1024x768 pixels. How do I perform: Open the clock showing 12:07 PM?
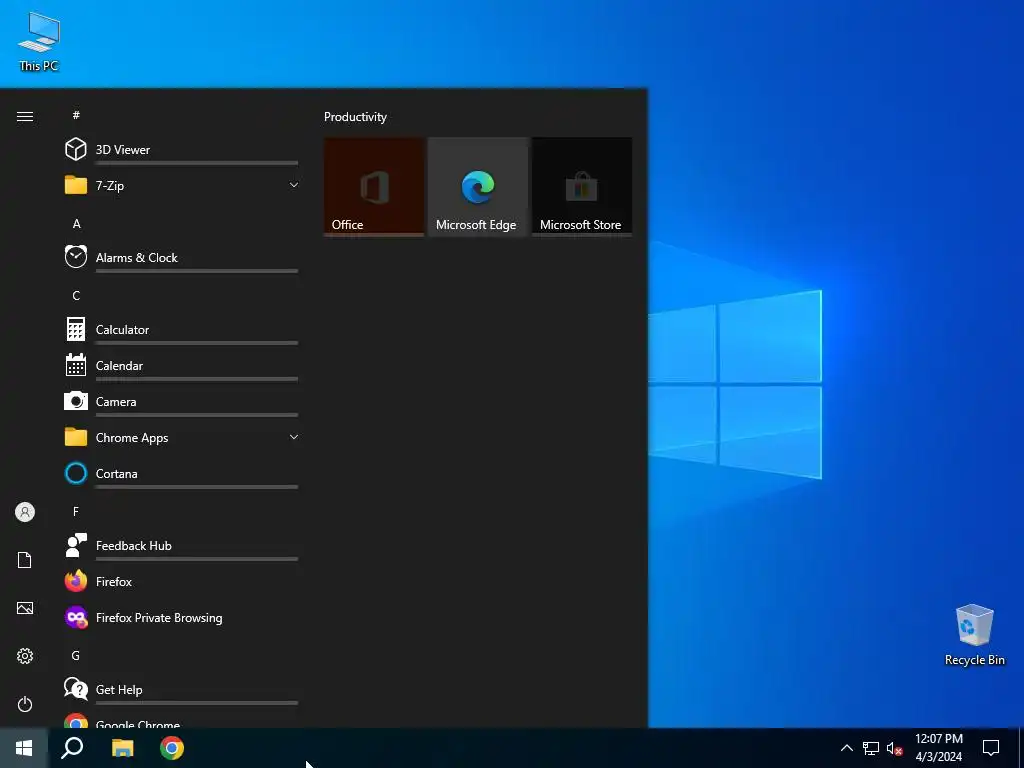click(939, 748)
